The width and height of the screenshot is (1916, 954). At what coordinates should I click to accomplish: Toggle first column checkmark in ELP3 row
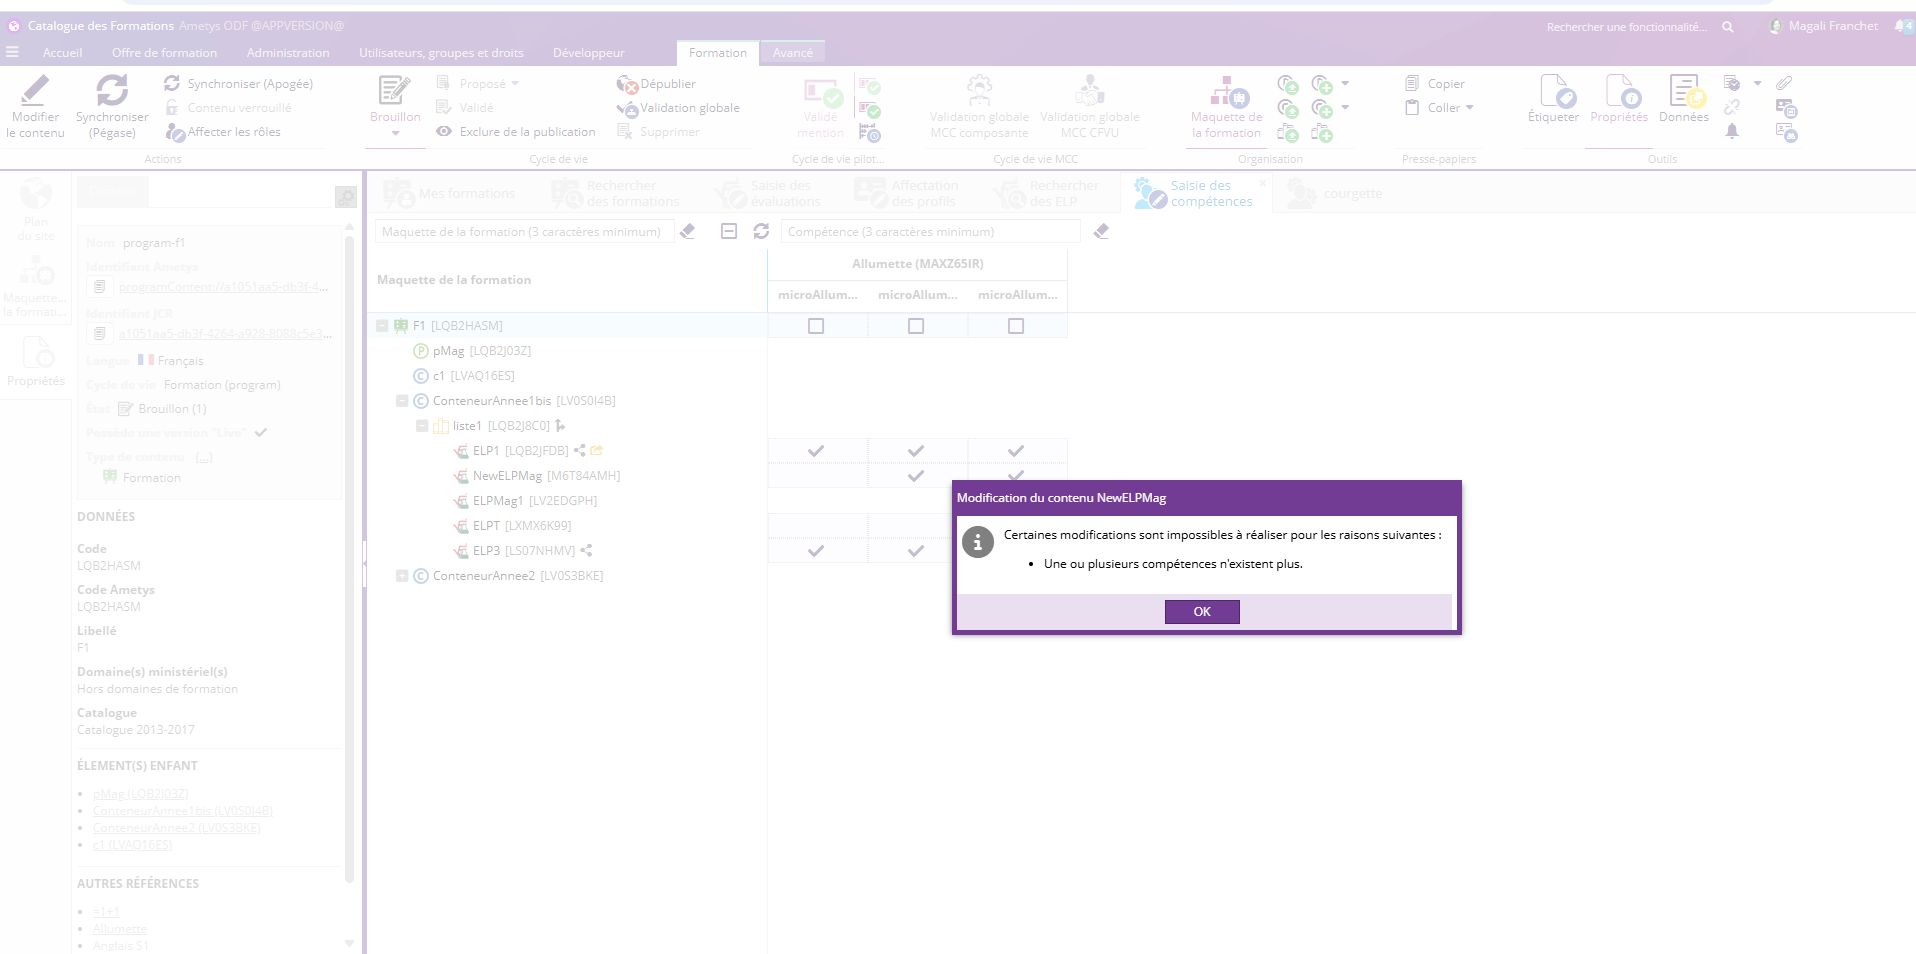click(816, 551)
